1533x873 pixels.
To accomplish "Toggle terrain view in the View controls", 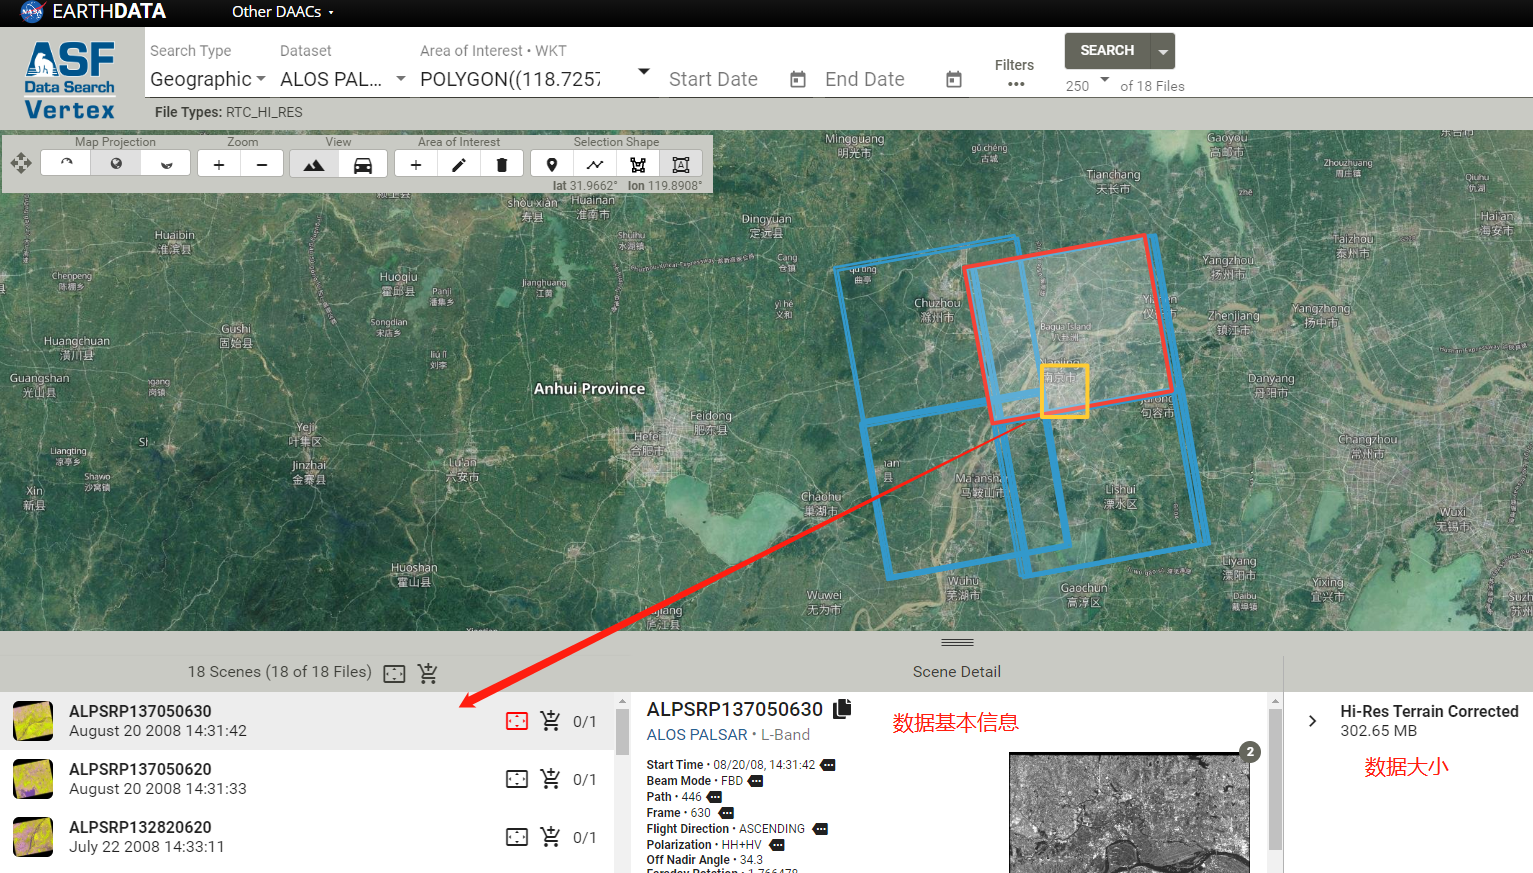I will pyautogui.click(x=314, y=164).
